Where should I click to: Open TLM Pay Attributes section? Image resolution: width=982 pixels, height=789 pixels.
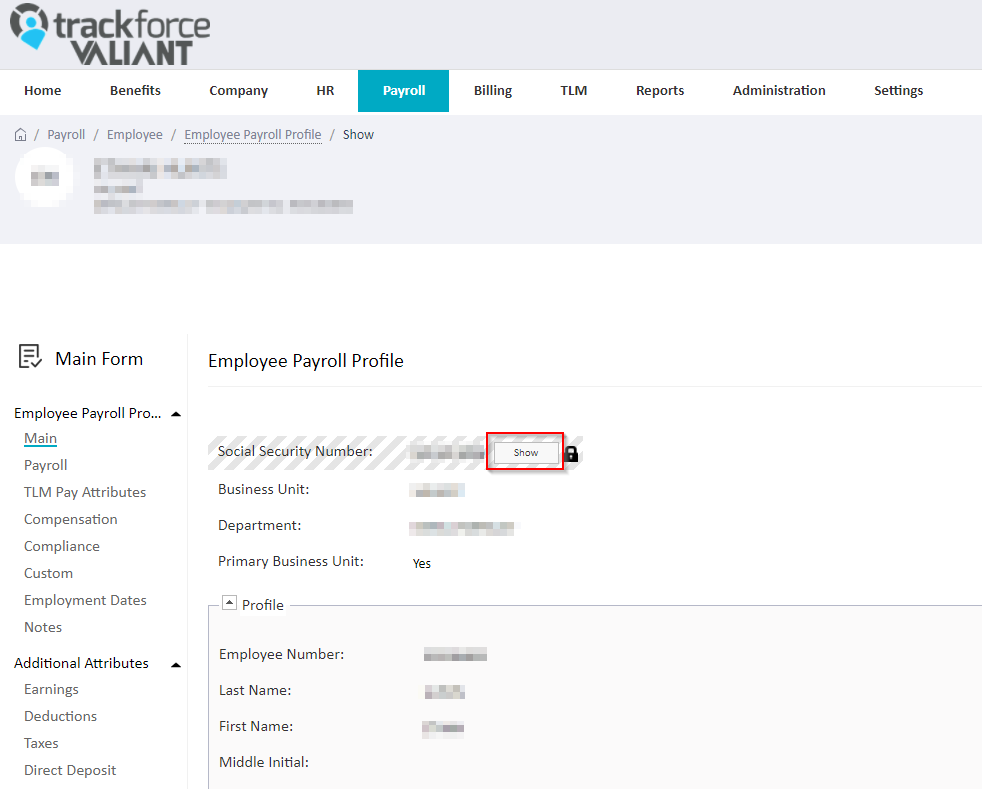(85, 492)
